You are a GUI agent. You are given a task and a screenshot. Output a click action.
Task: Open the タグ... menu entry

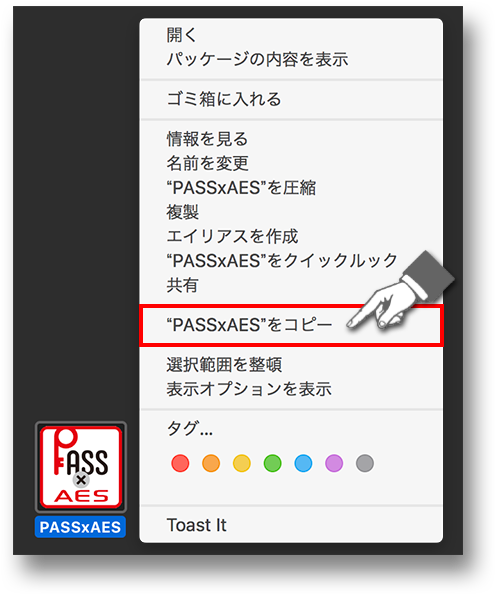291,428
